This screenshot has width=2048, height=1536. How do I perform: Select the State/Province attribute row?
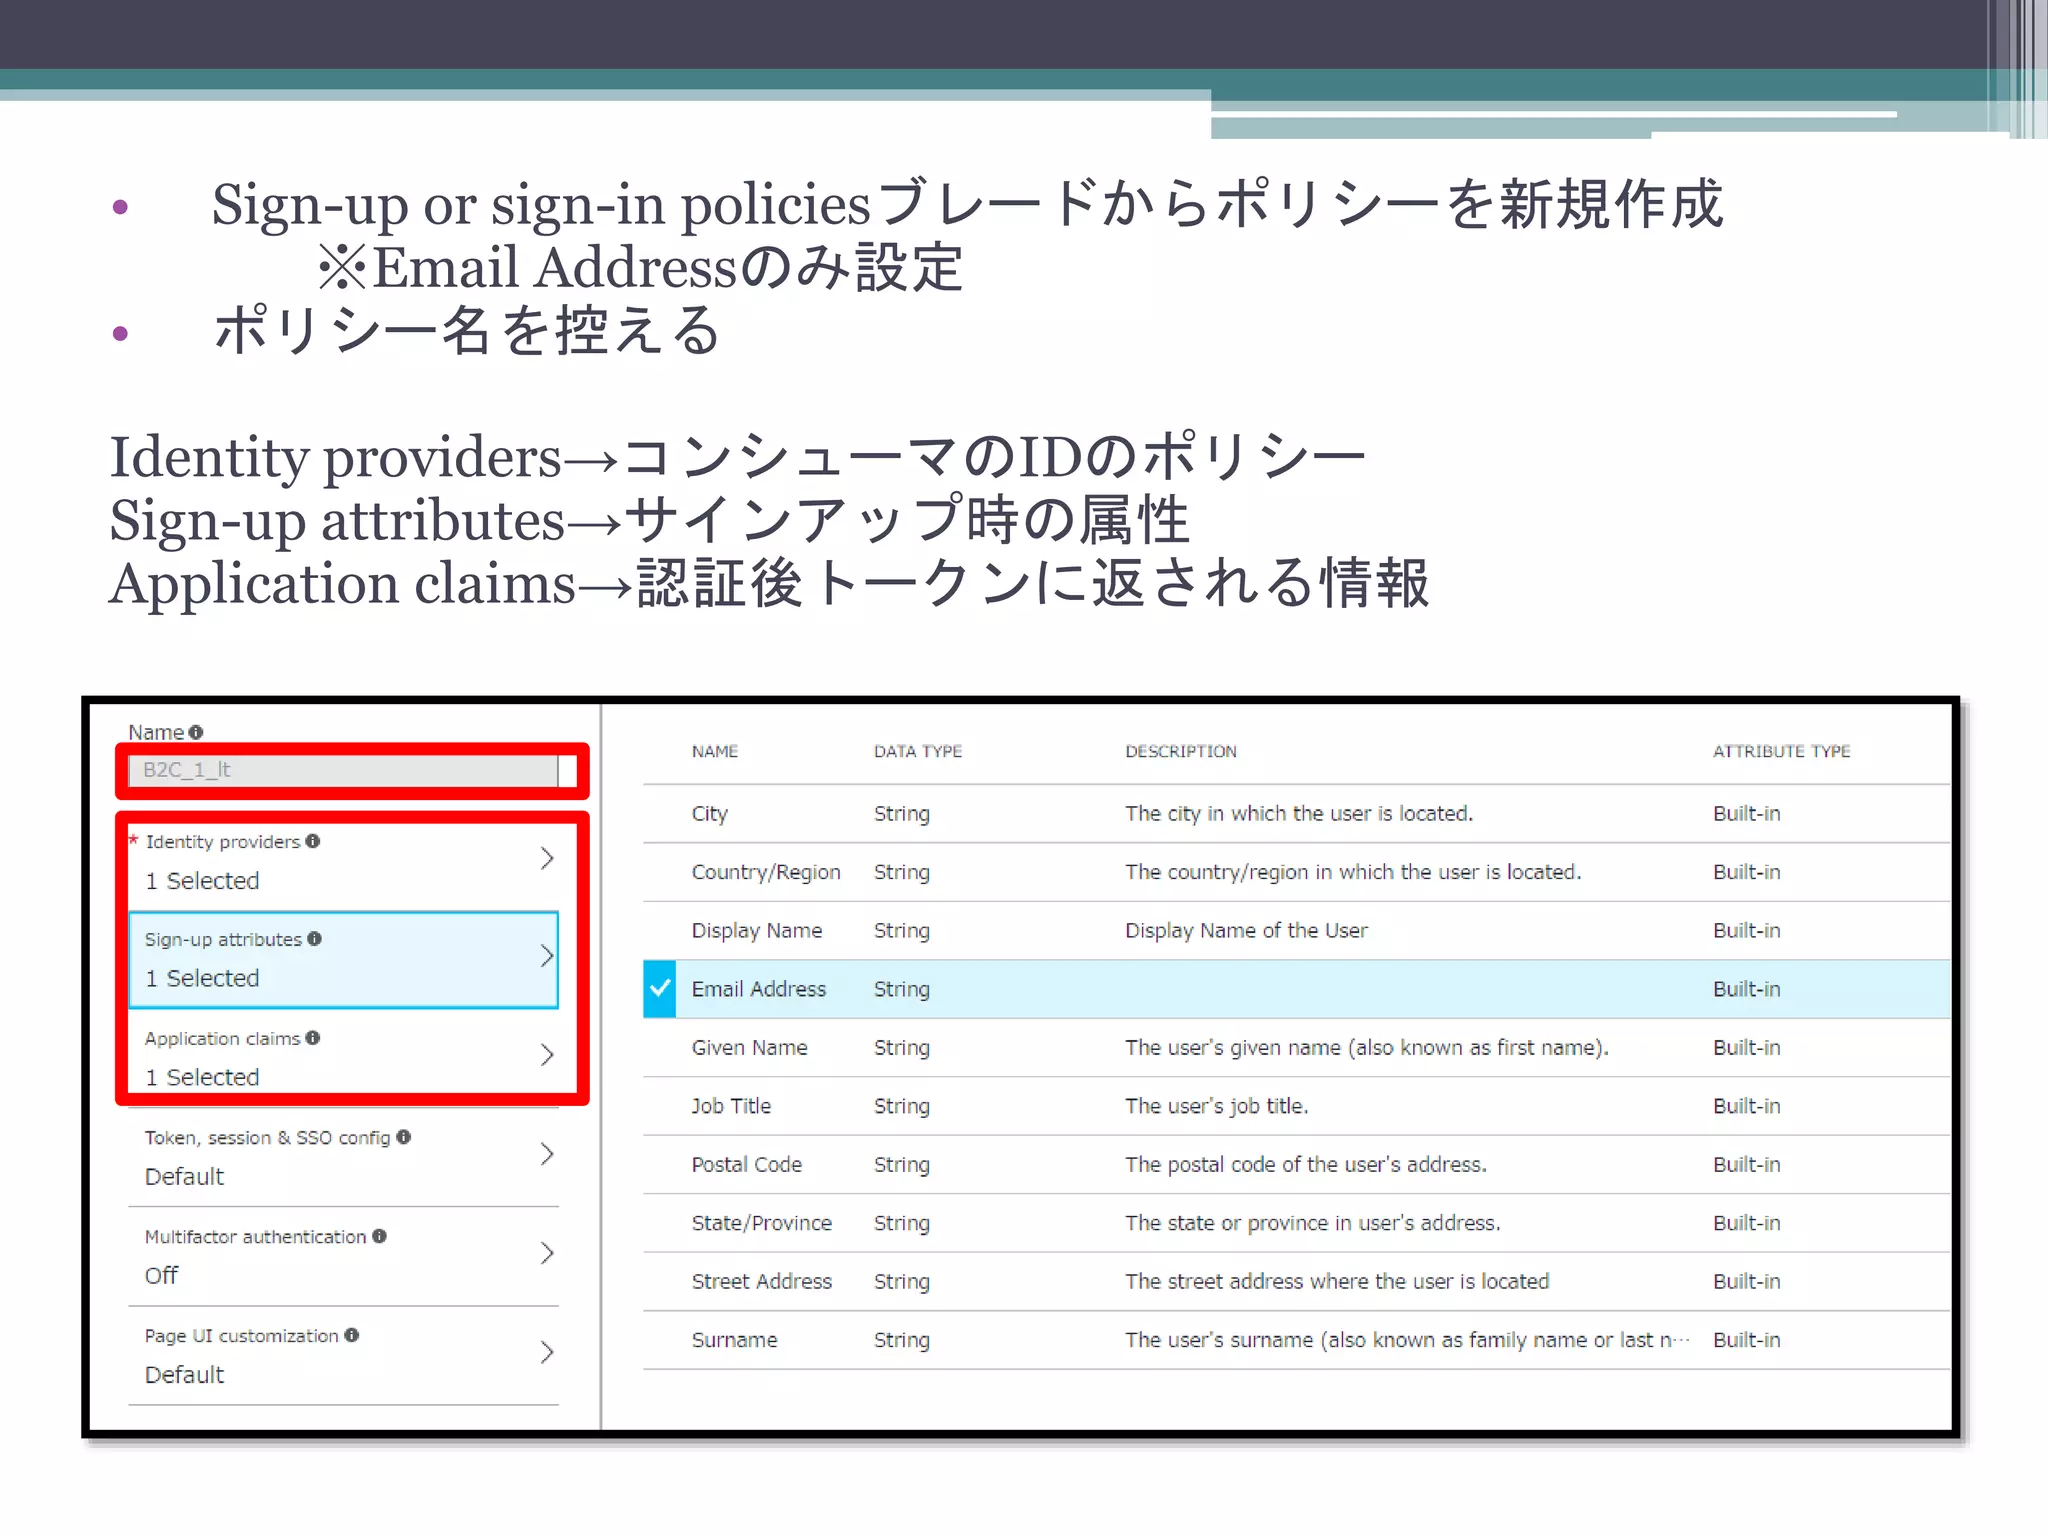pos(1296,1223)
